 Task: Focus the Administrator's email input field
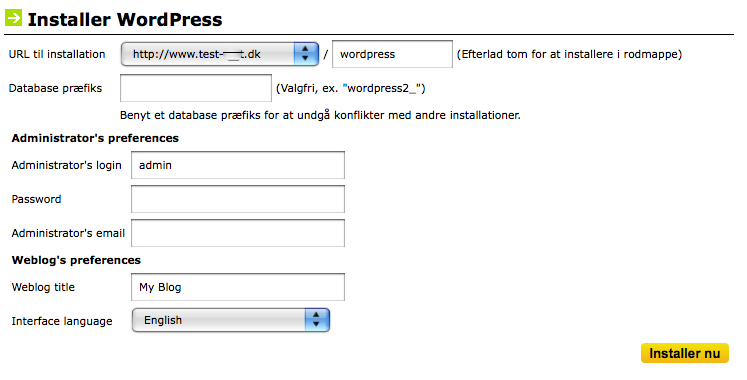(238, 233)
